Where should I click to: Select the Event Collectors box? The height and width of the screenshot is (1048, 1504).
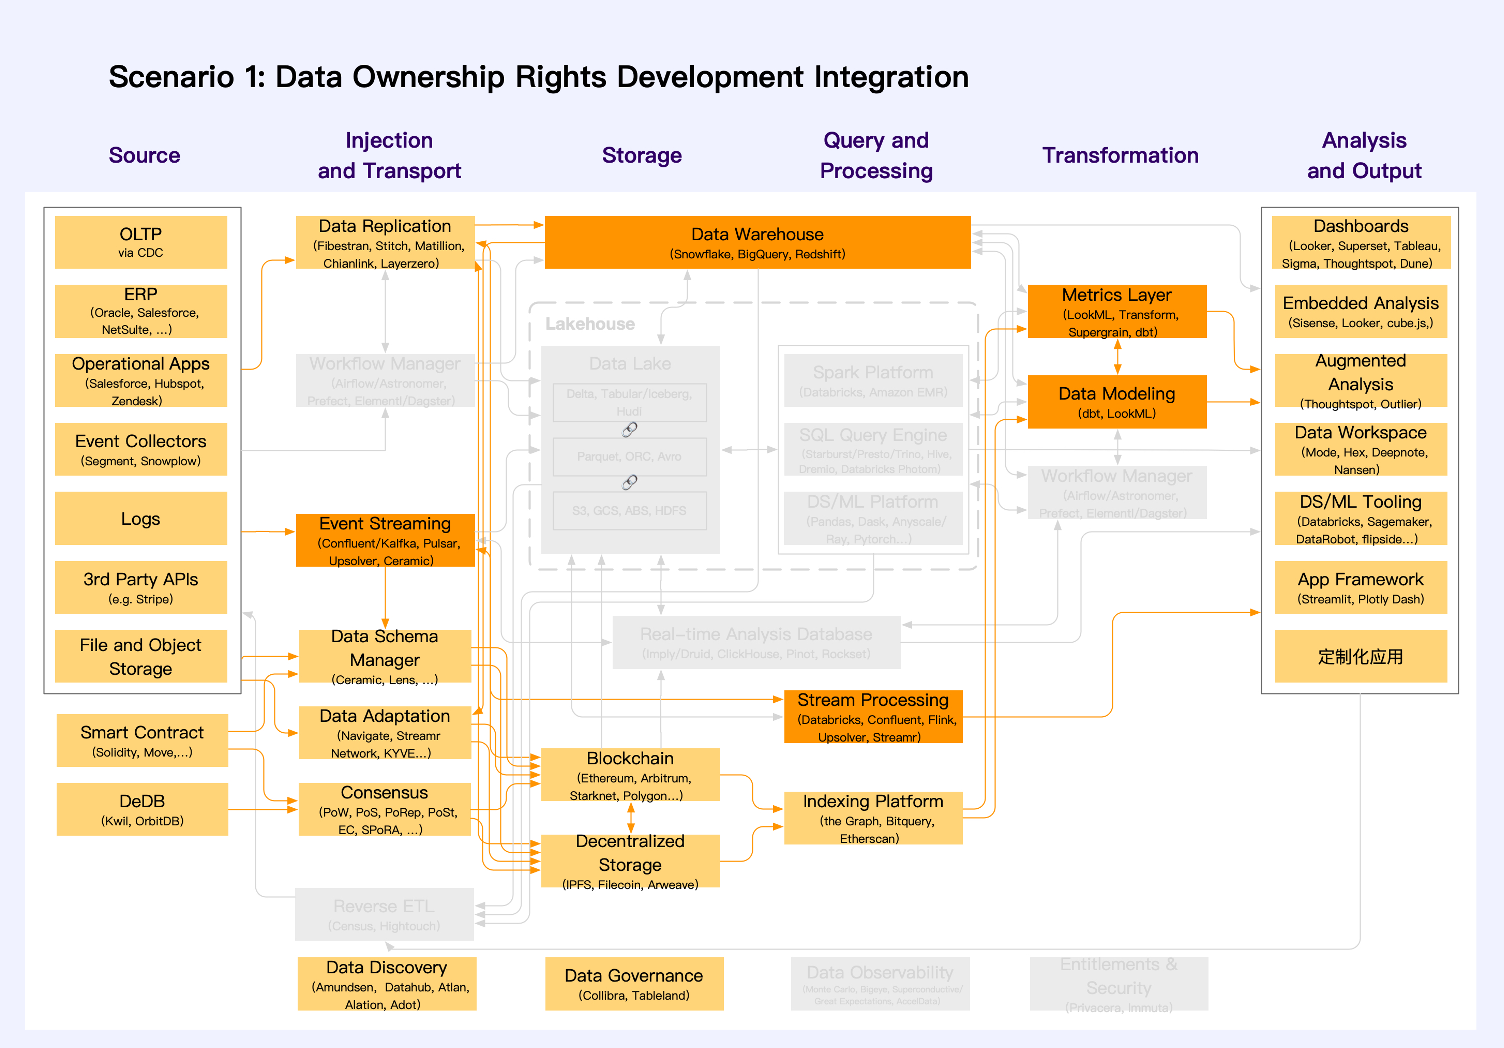coord(141,449)
